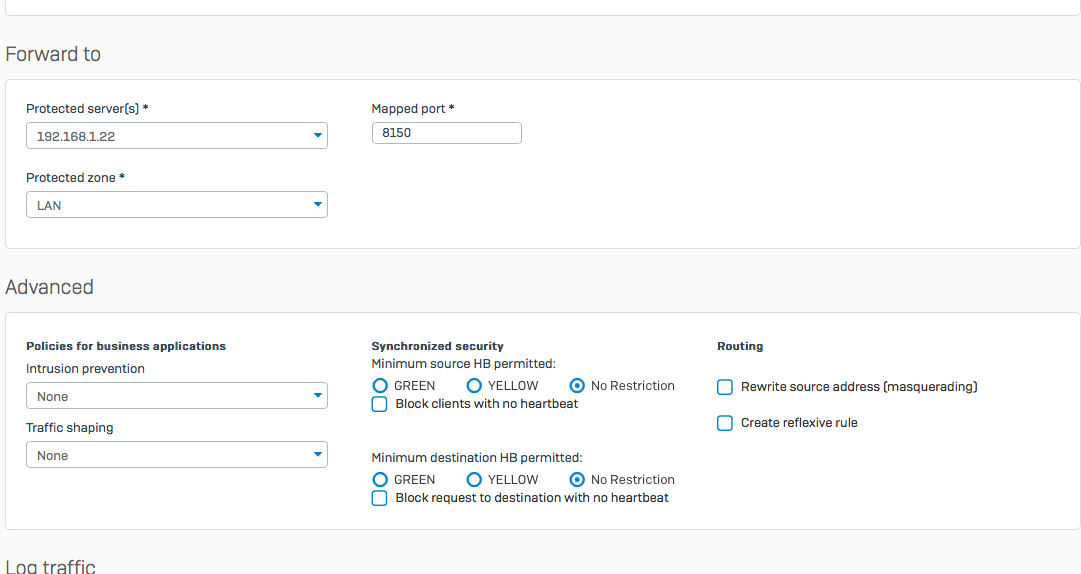Click the Log traffic section heading
Image resolution: width=1081 pixels, height=574 pixels.
[51, 566]
